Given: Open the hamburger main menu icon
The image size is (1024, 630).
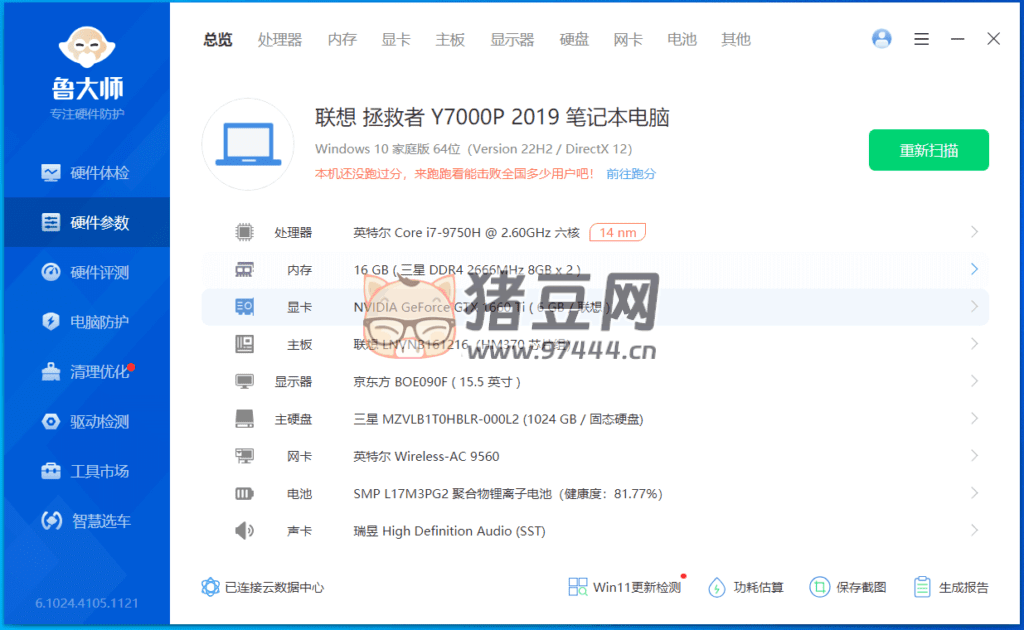Looking at the screenshot, I should 921,39.
